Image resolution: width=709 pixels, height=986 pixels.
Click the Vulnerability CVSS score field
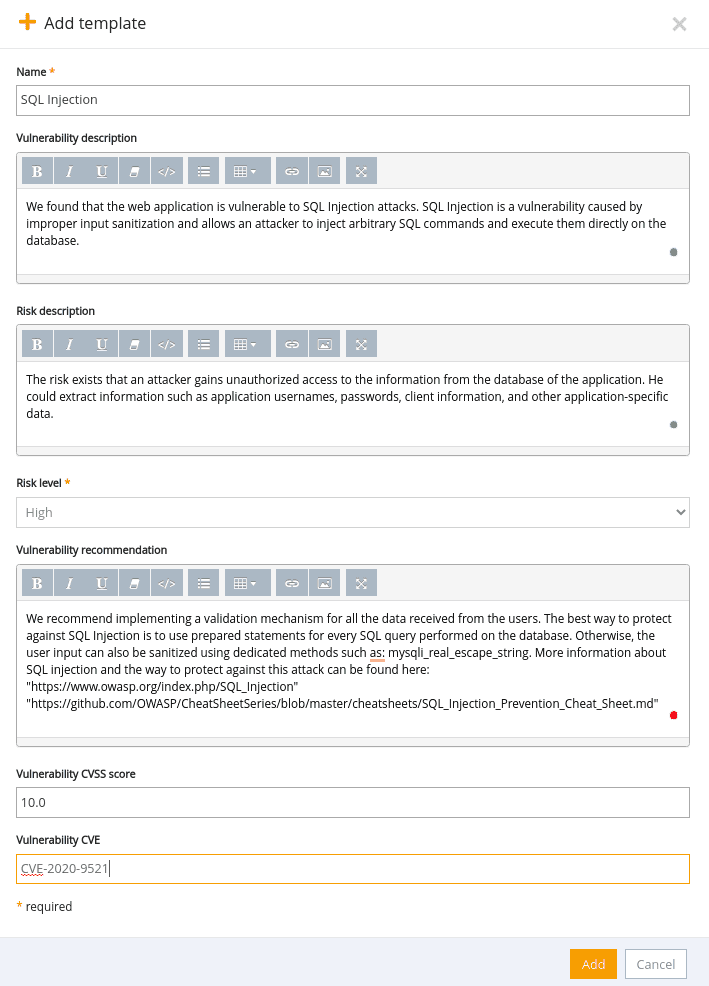point(354,802)
